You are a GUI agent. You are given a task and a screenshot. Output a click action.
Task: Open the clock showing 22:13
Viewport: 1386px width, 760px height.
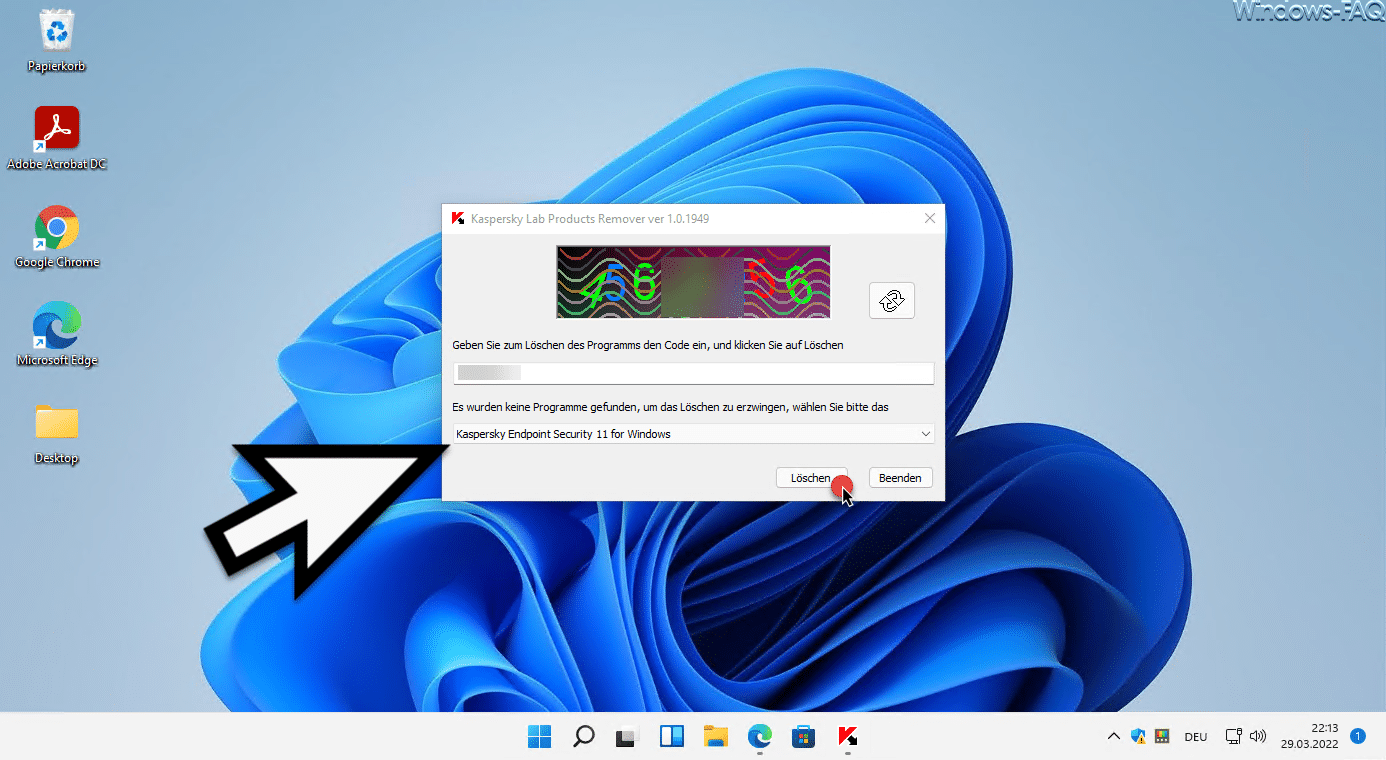[x=1308, y=737]
